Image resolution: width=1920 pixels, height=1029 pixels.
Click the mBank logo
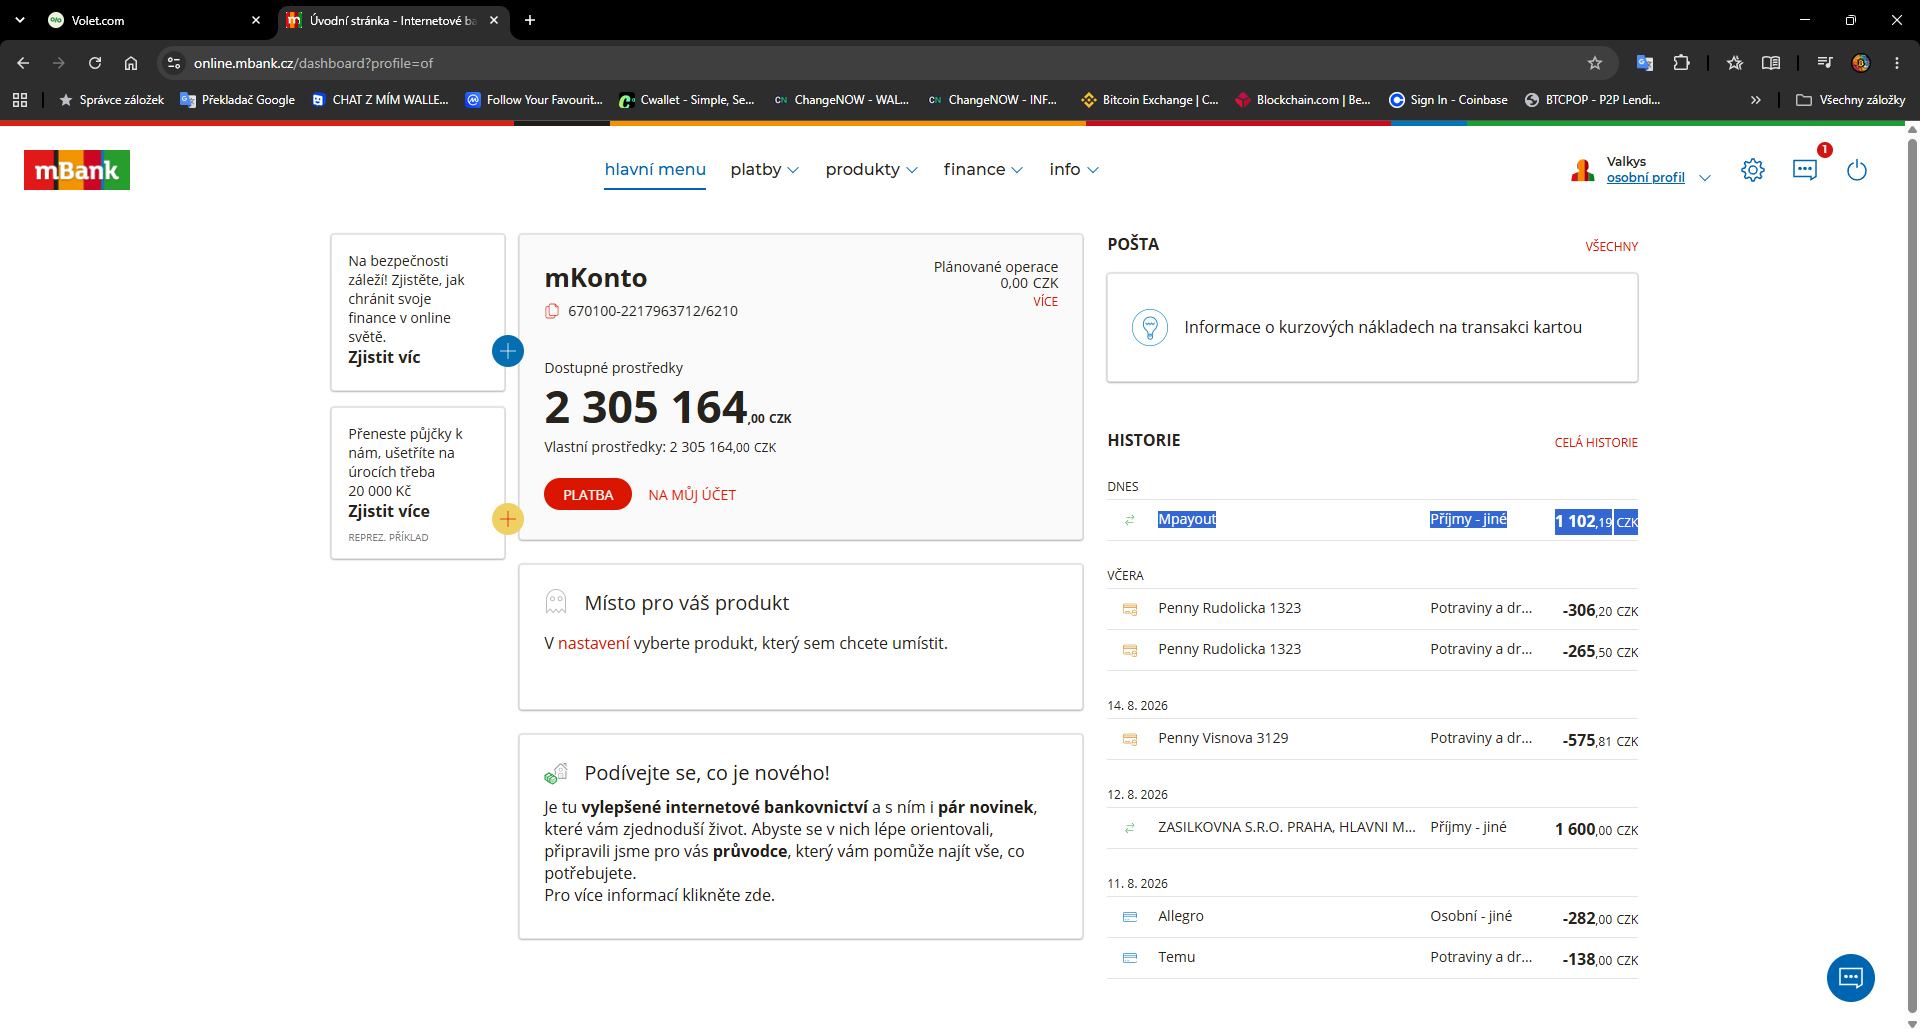click(77, 170)
